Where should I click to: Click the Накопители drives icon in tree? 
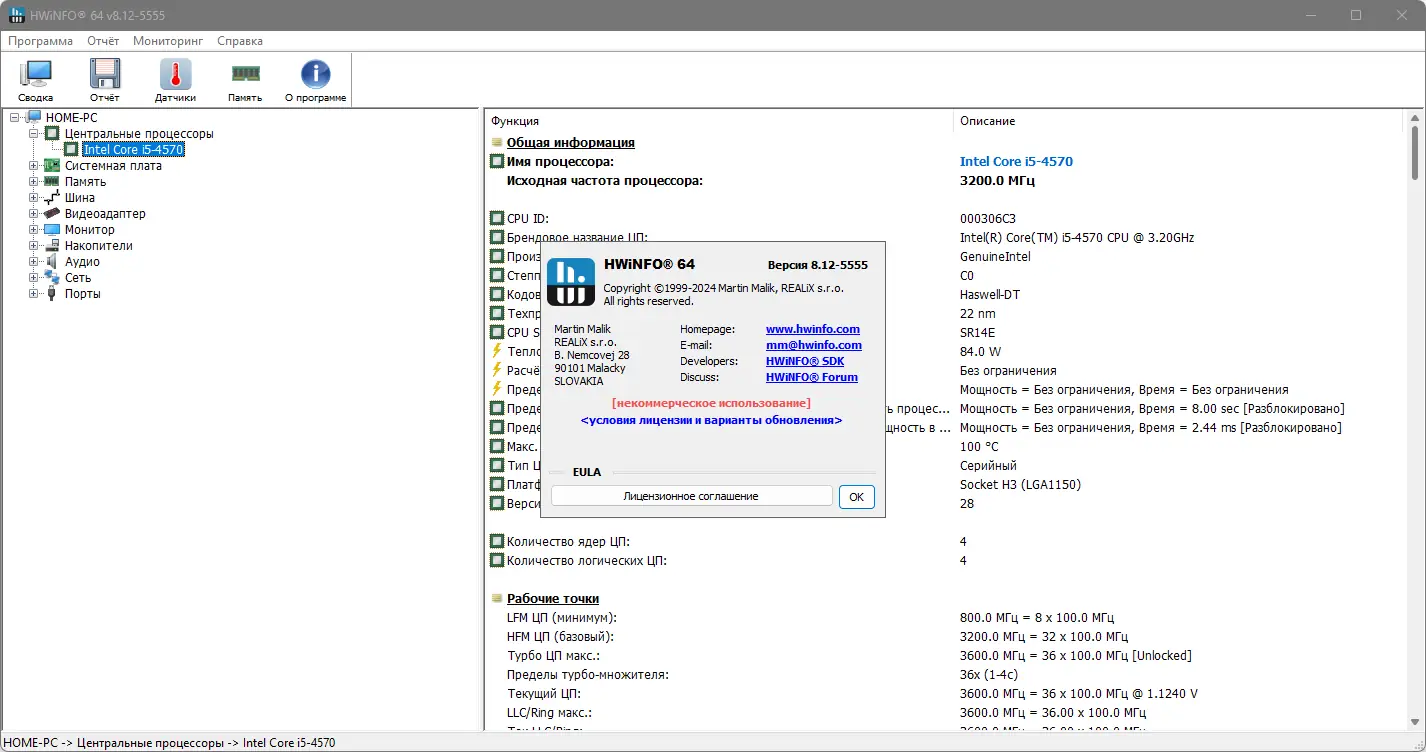point(52,246)
